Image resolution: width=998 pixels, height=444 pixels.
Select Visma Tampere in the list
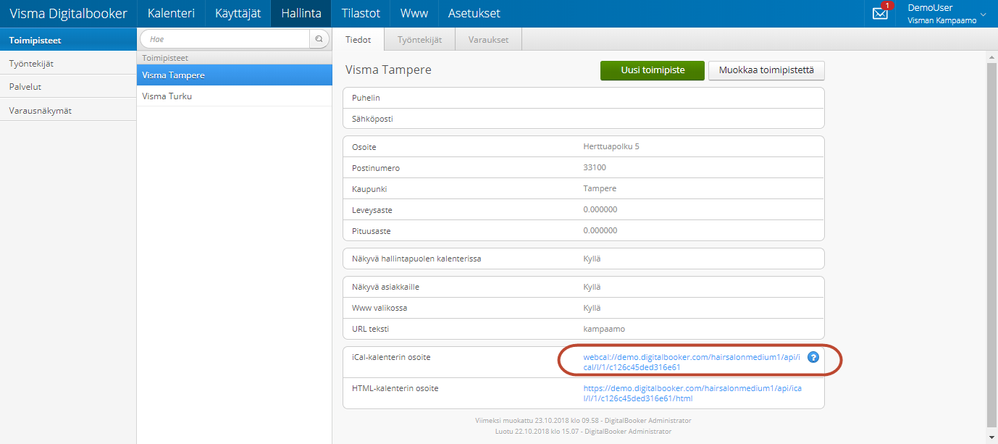(x=234, y=75)
